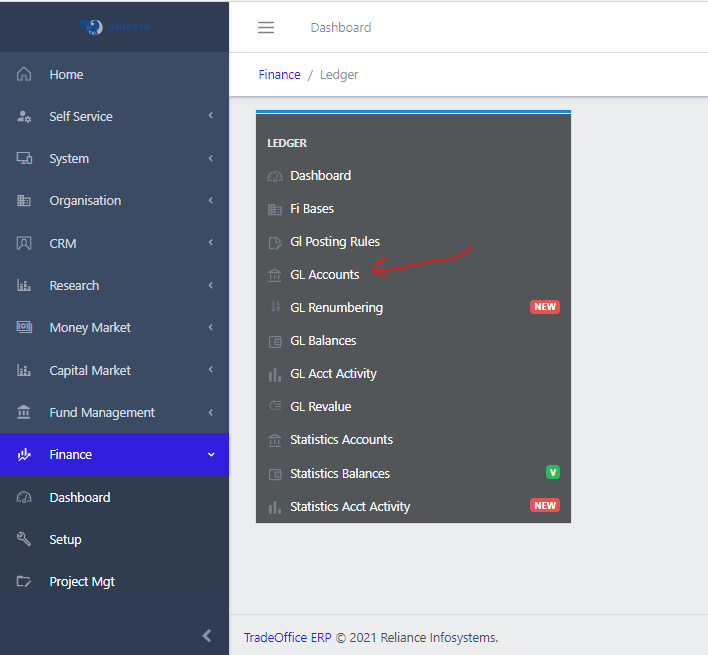The width and height of the screenshot is (708, 655).
Task: Expand the Self Service chevron
Action: 211,116
